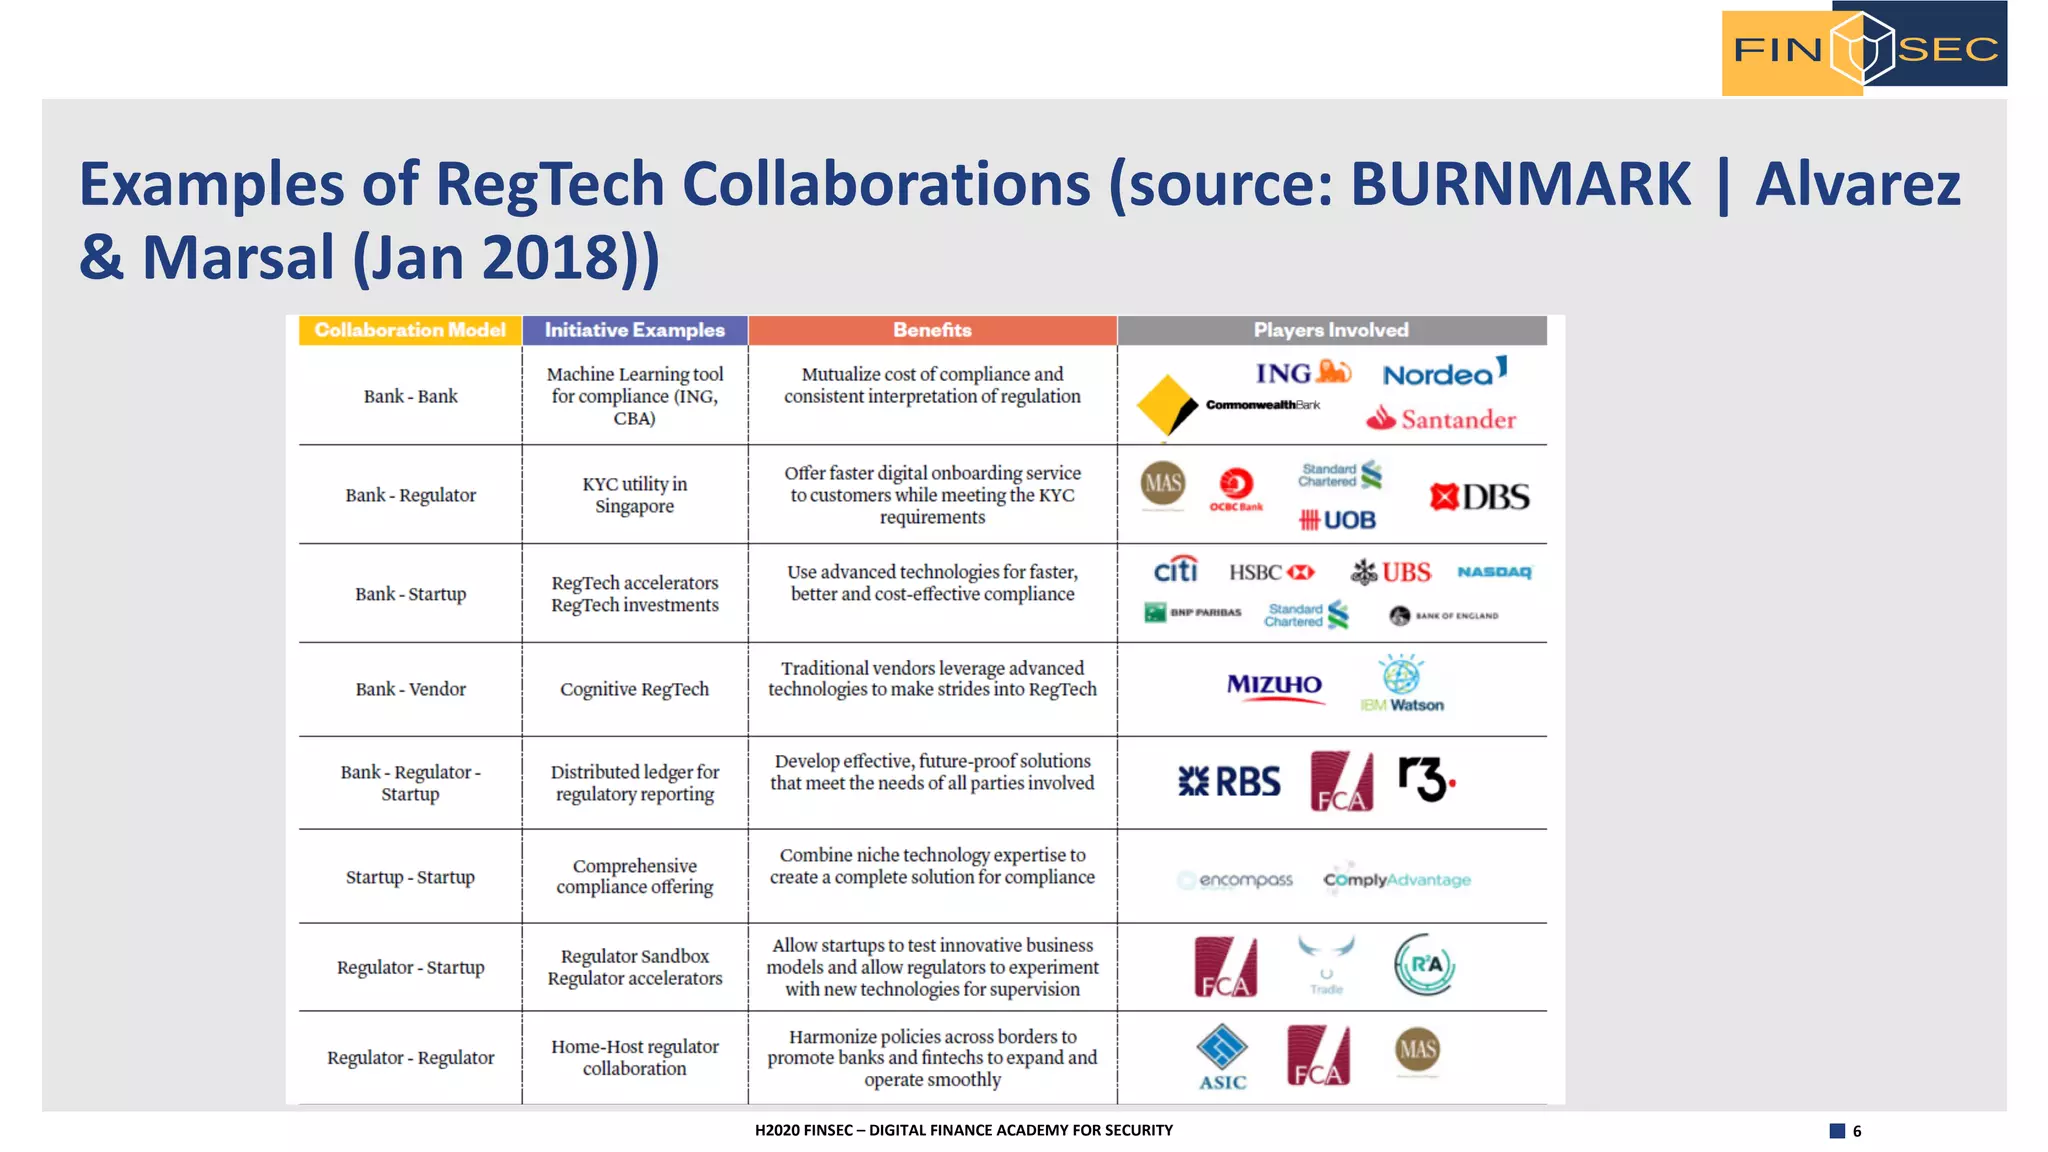Click 'Harmonize policies across borders' text

932,1058
